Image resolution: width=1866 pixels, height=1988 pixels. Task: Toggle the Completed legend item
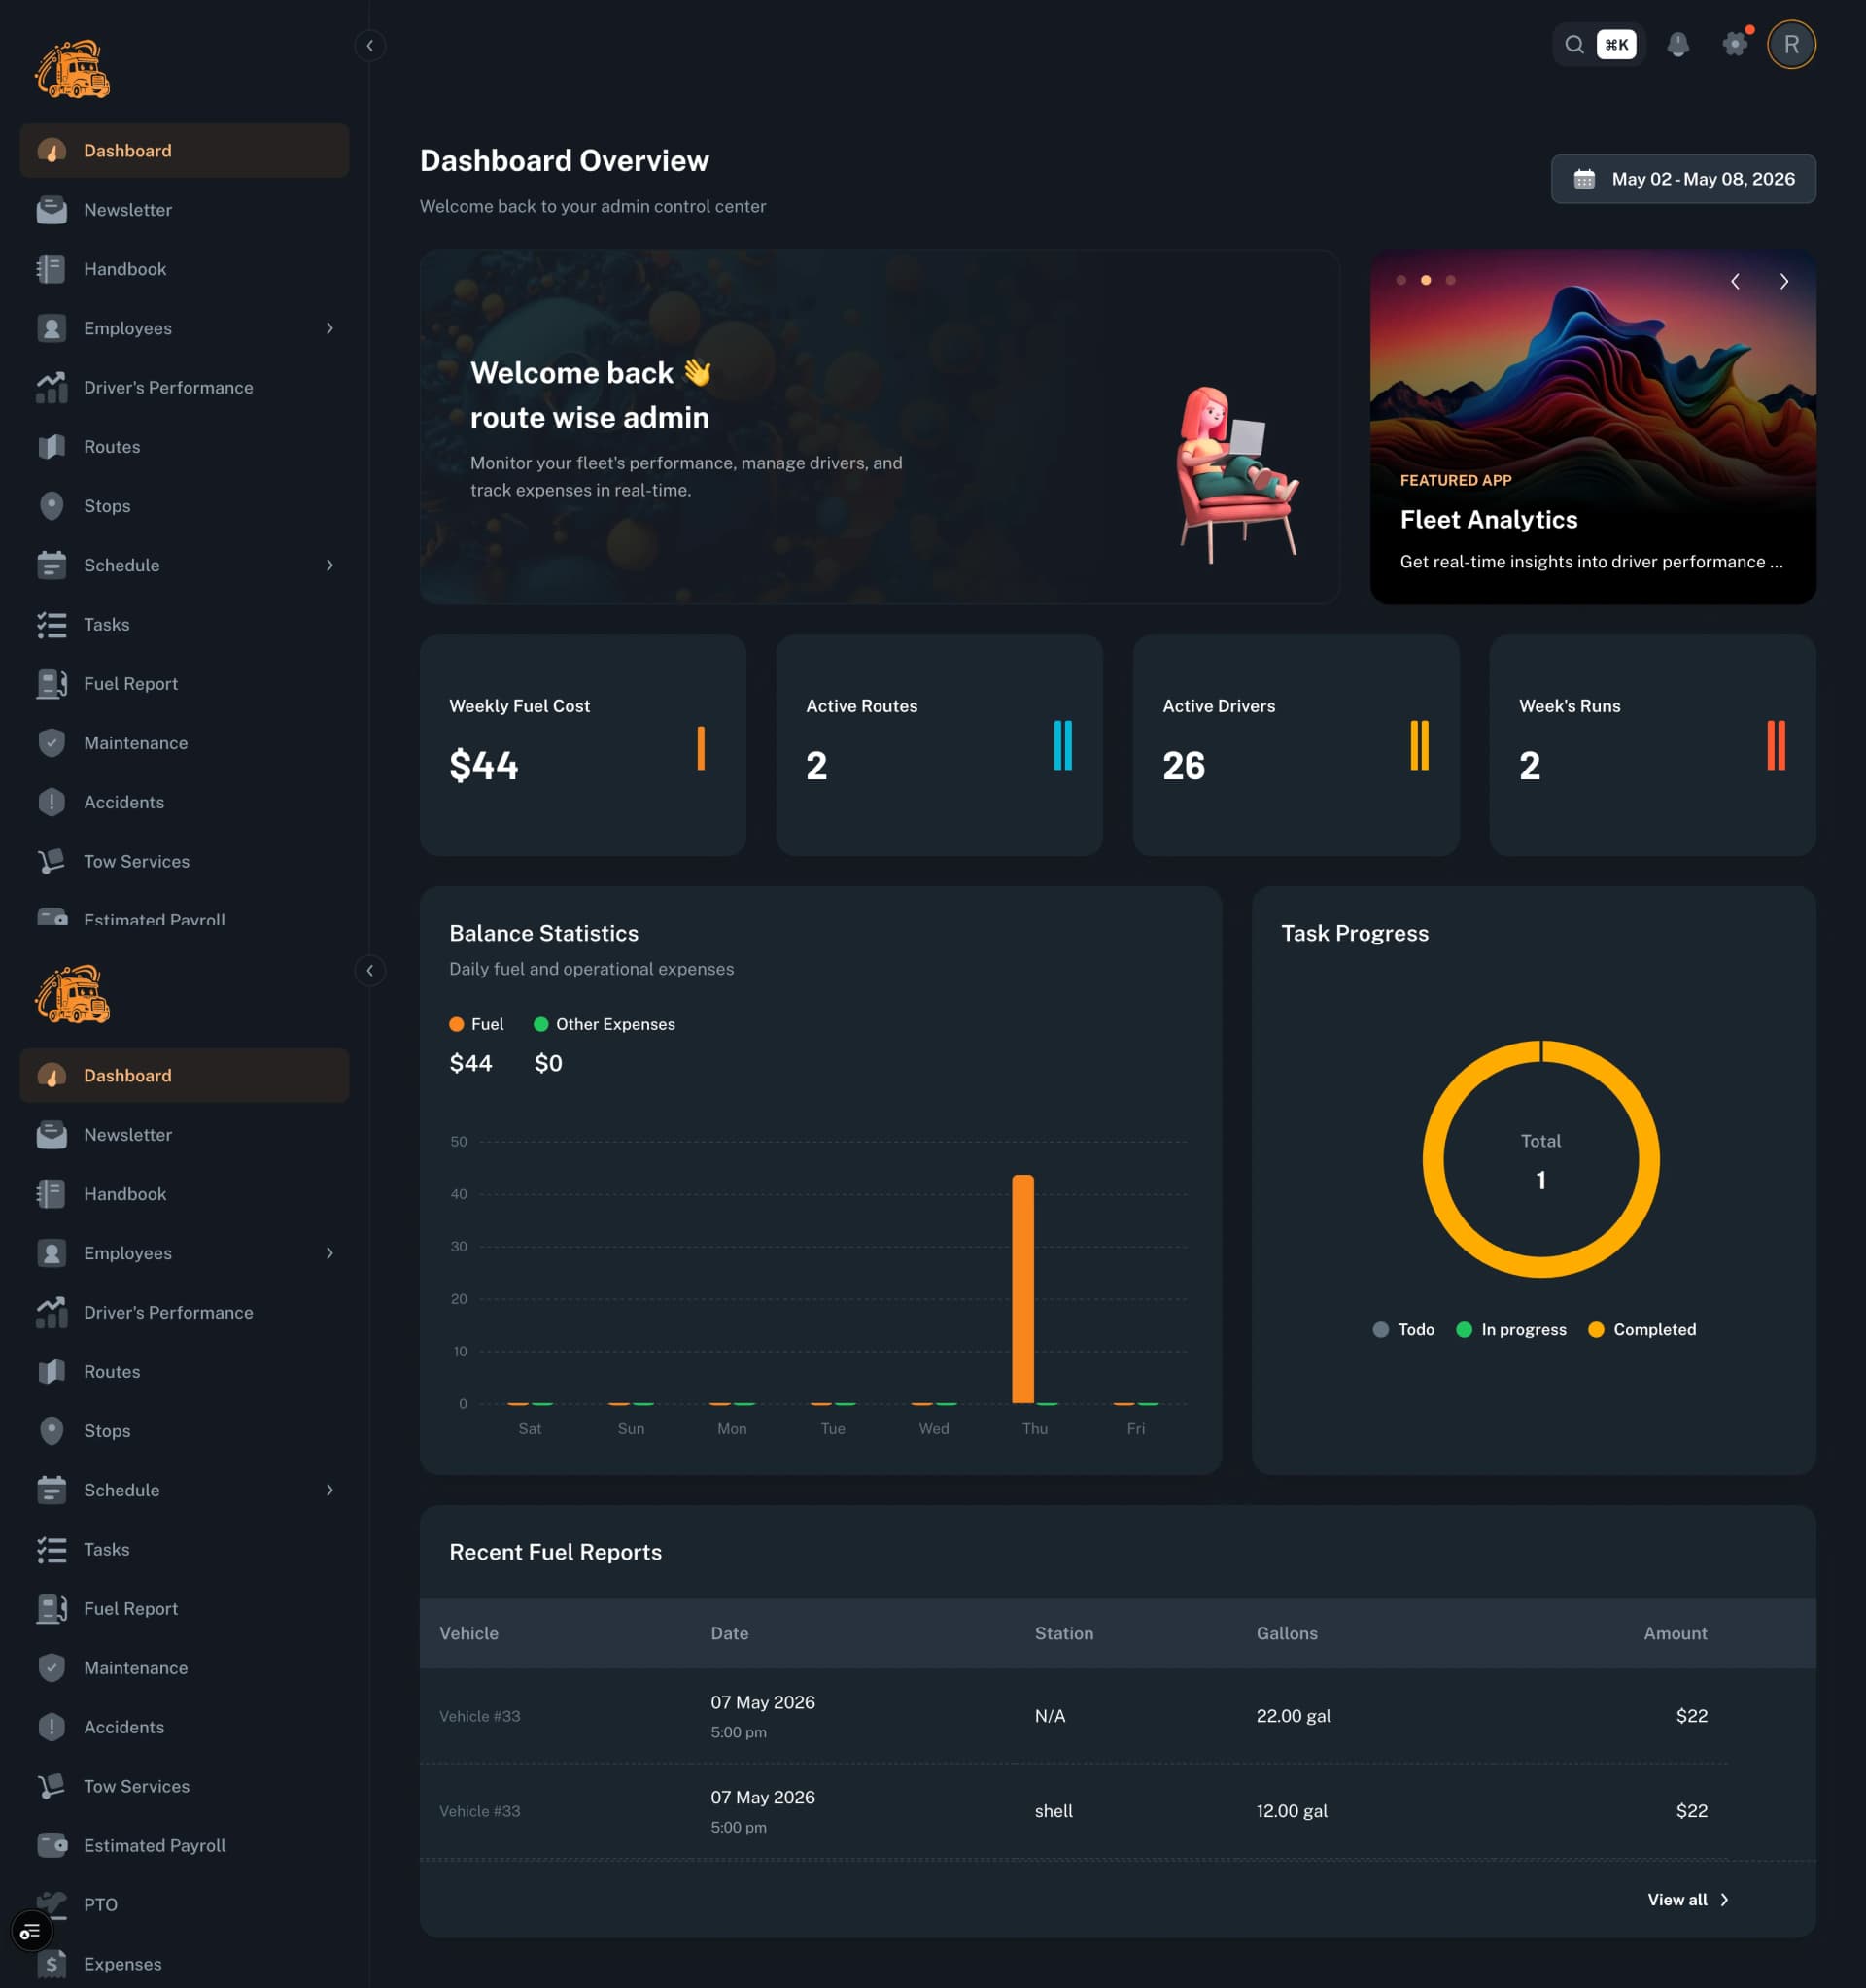pos(1642,1330)
